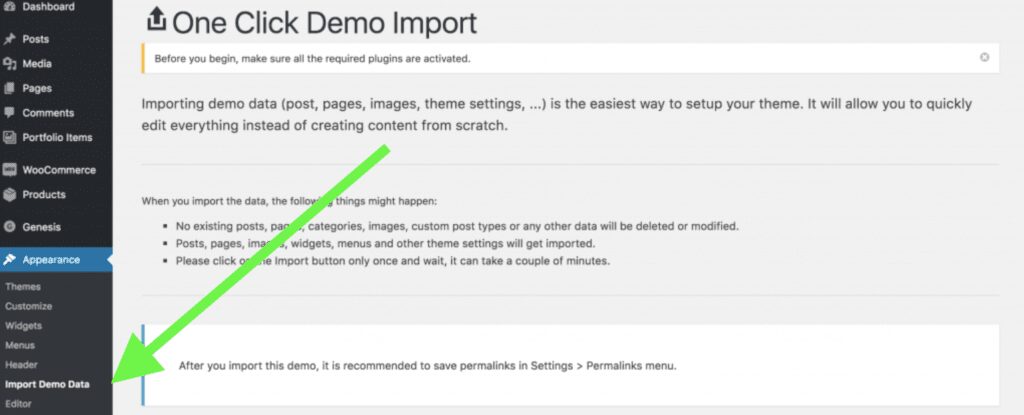This screenshot has width=1024, height=415.
Task: Select the Header submenu item
Action: [22, 365]
